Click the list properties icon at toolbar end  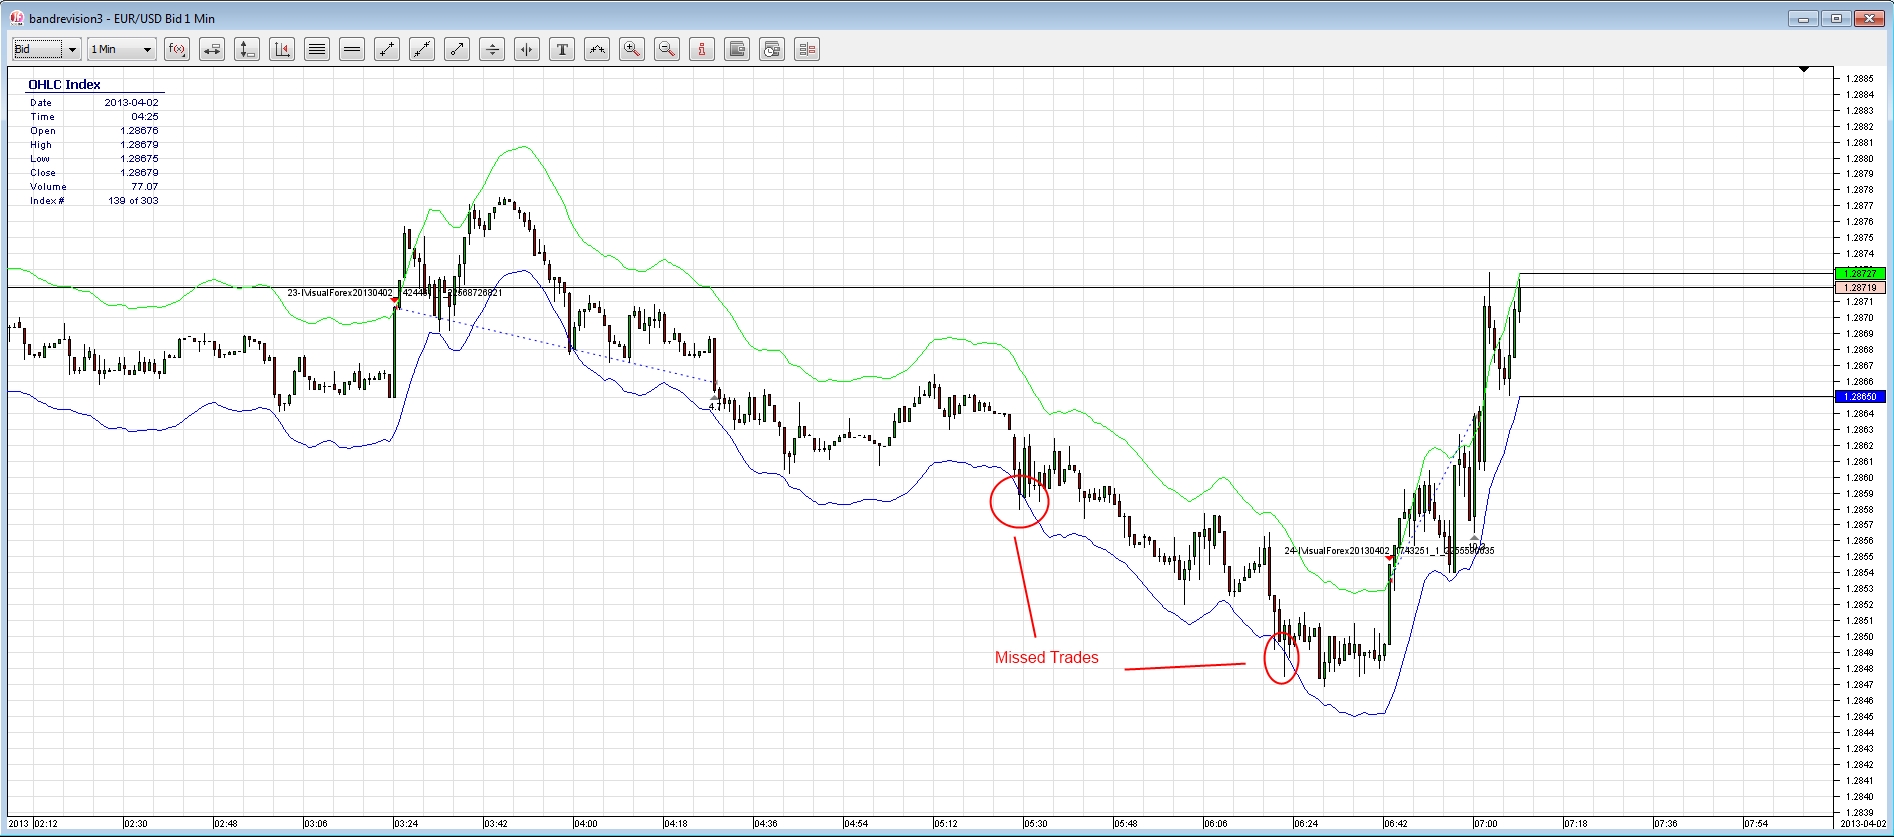[x=807, y=49]
